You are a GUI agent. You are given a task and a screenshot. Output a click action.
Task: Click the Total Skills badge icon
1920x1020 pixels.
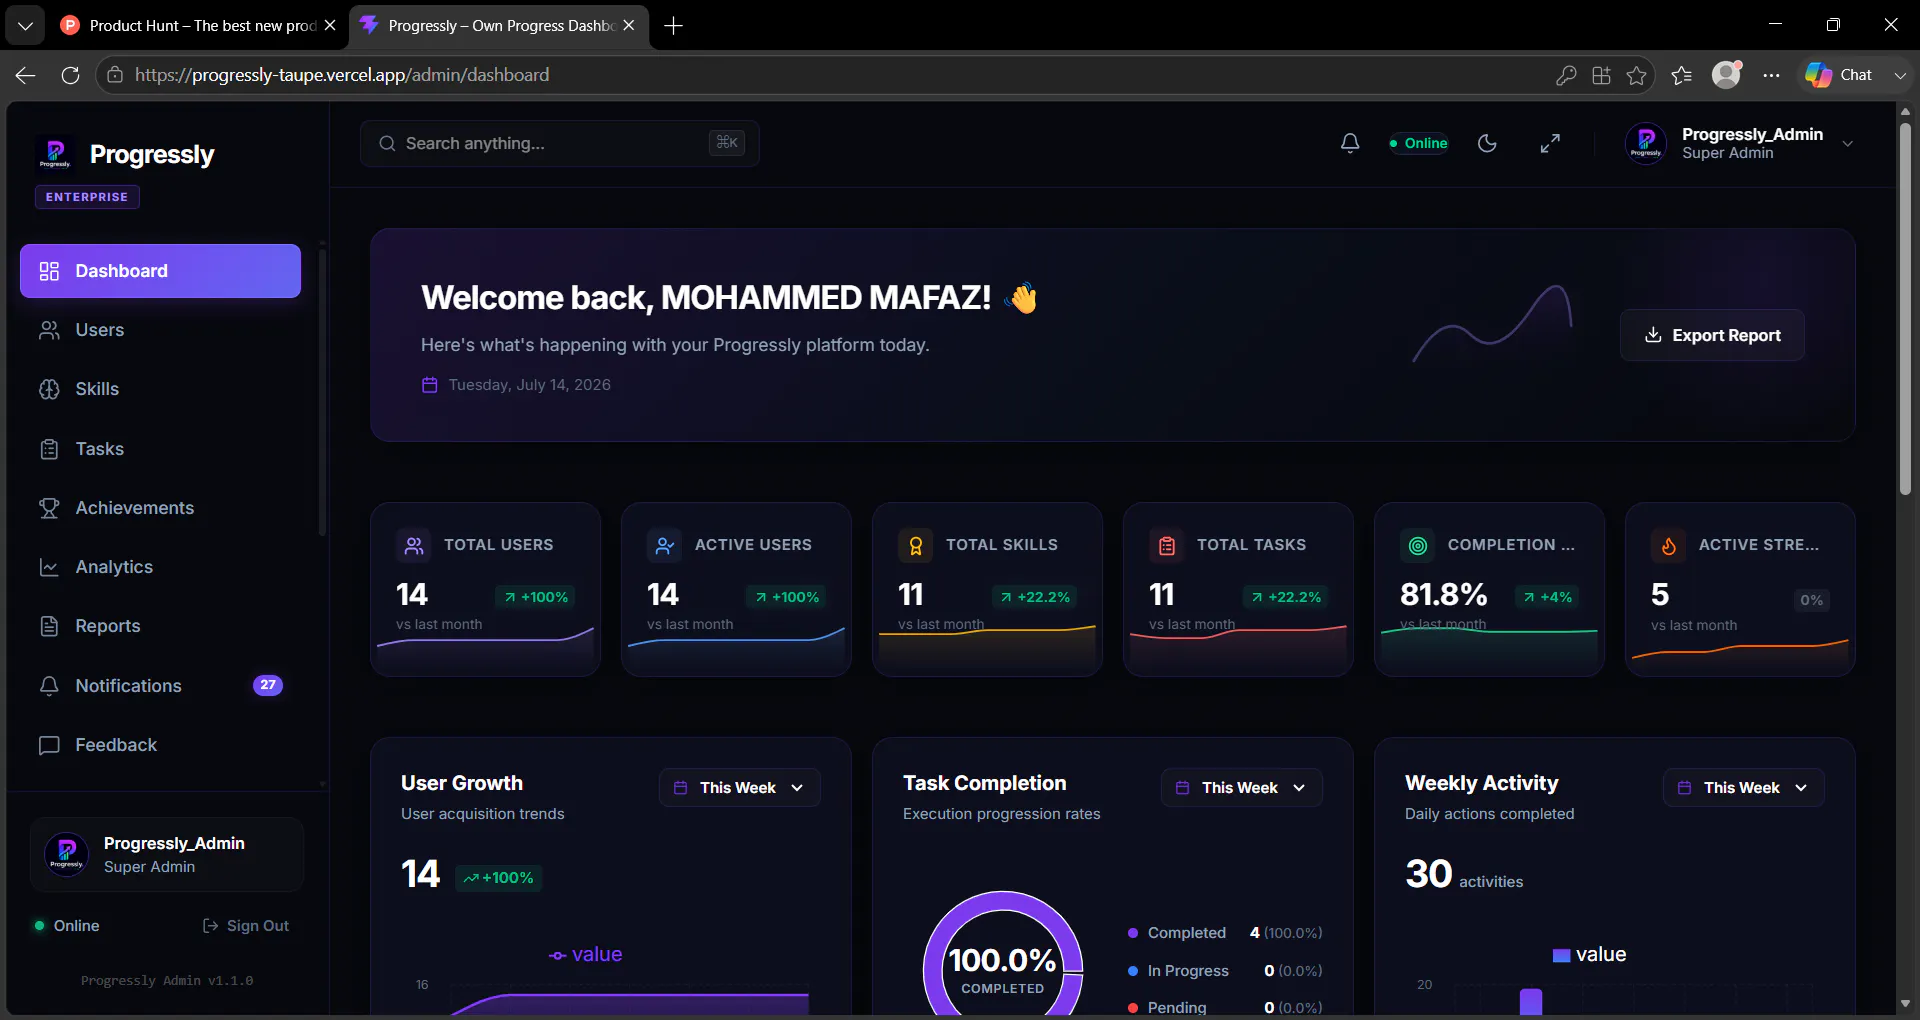click(916, 545)
